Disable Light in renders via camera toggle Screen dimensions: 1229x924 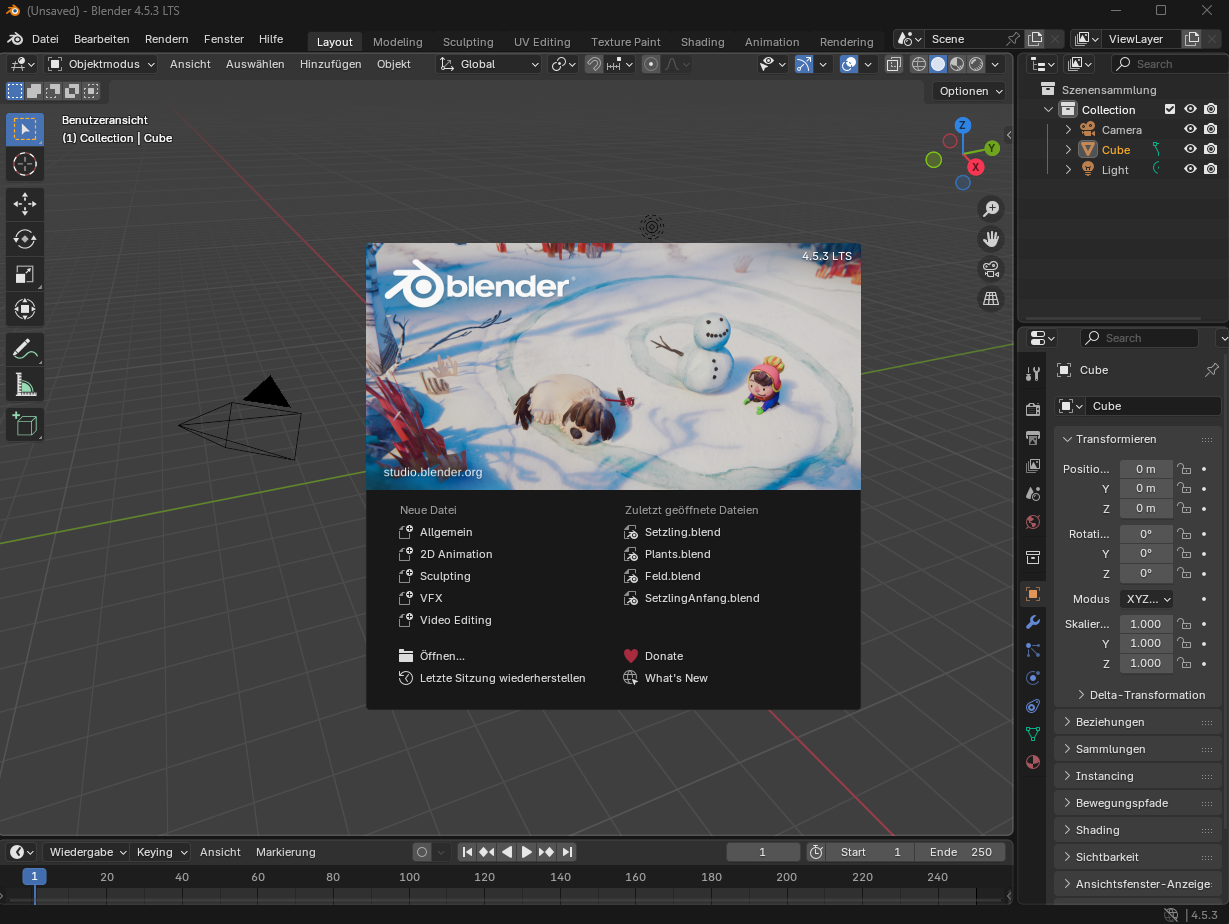1211,169
